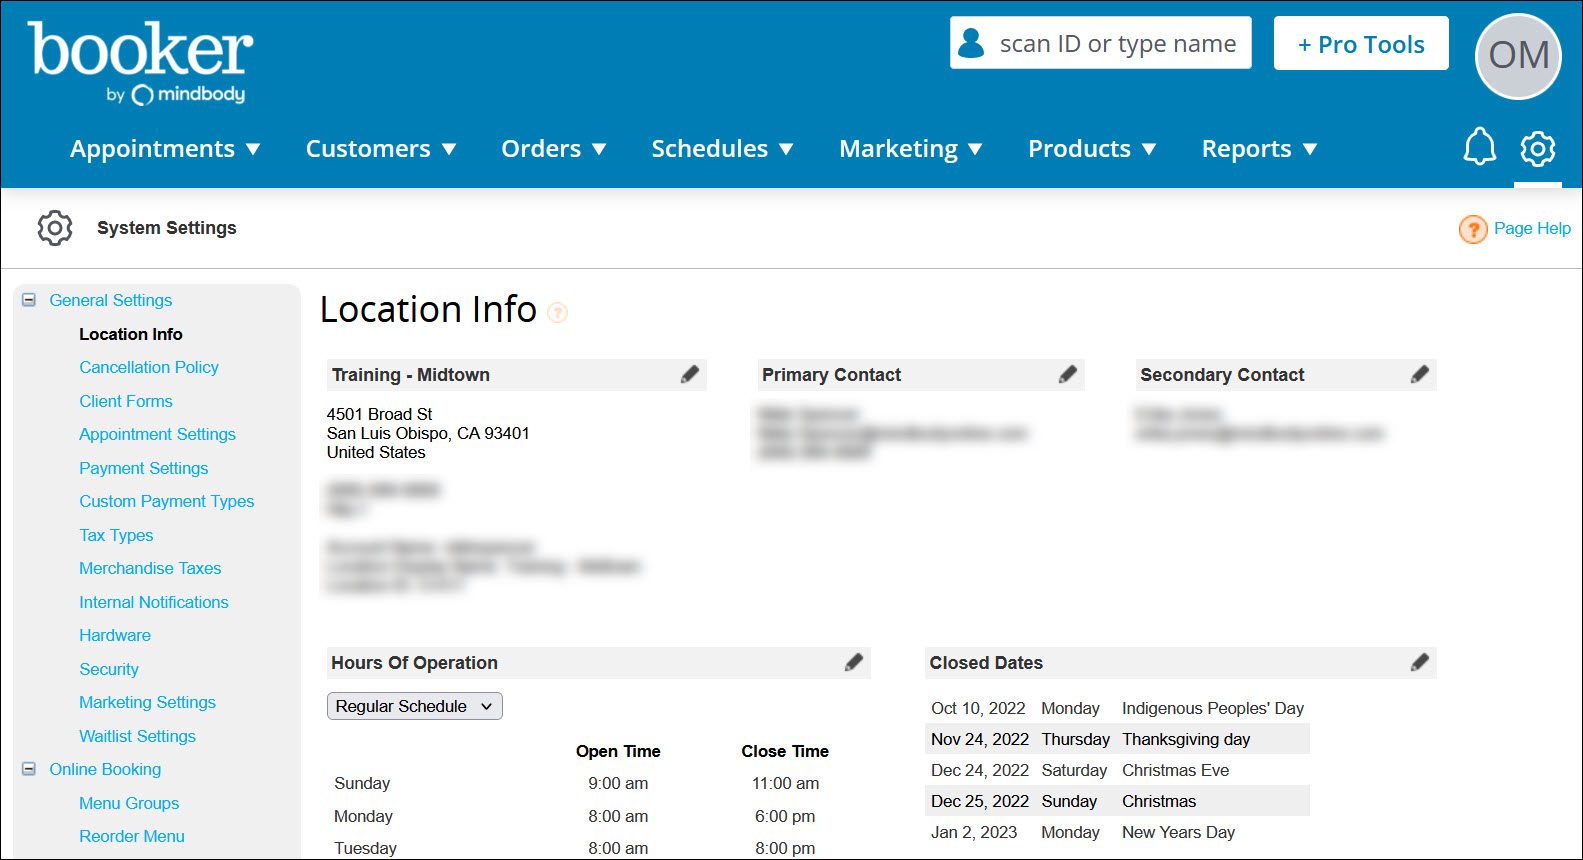Open the Appointments menu
Screen dimensions: 1583x860
click(165, 149)
